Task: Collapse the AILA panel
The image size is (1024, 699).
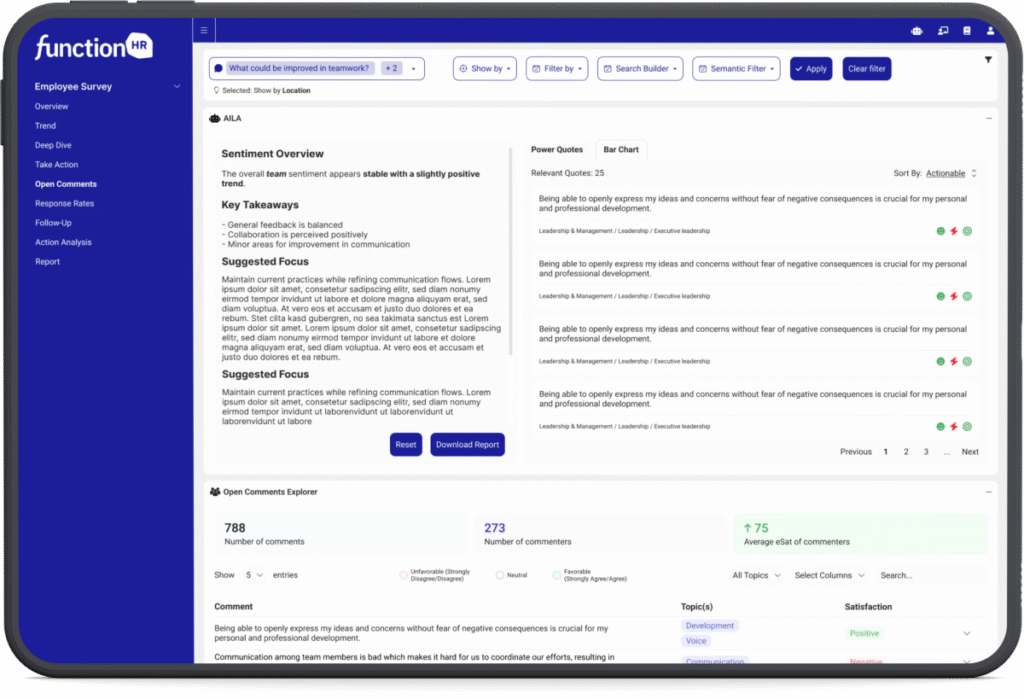Action: click(989, 118)
